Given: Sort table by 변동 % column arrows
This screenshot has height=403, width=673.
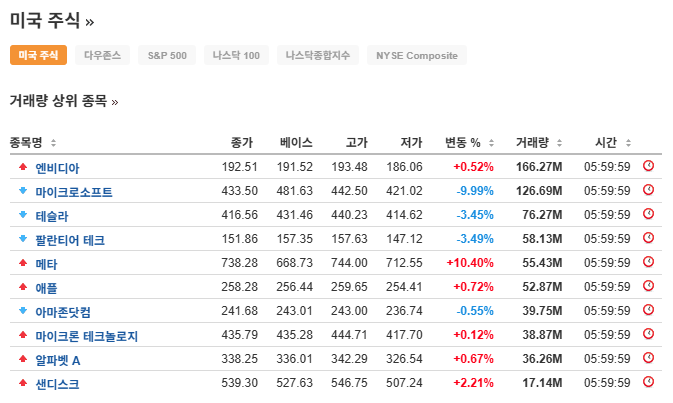Looking at the screenshot, I should tap(491, 143).
